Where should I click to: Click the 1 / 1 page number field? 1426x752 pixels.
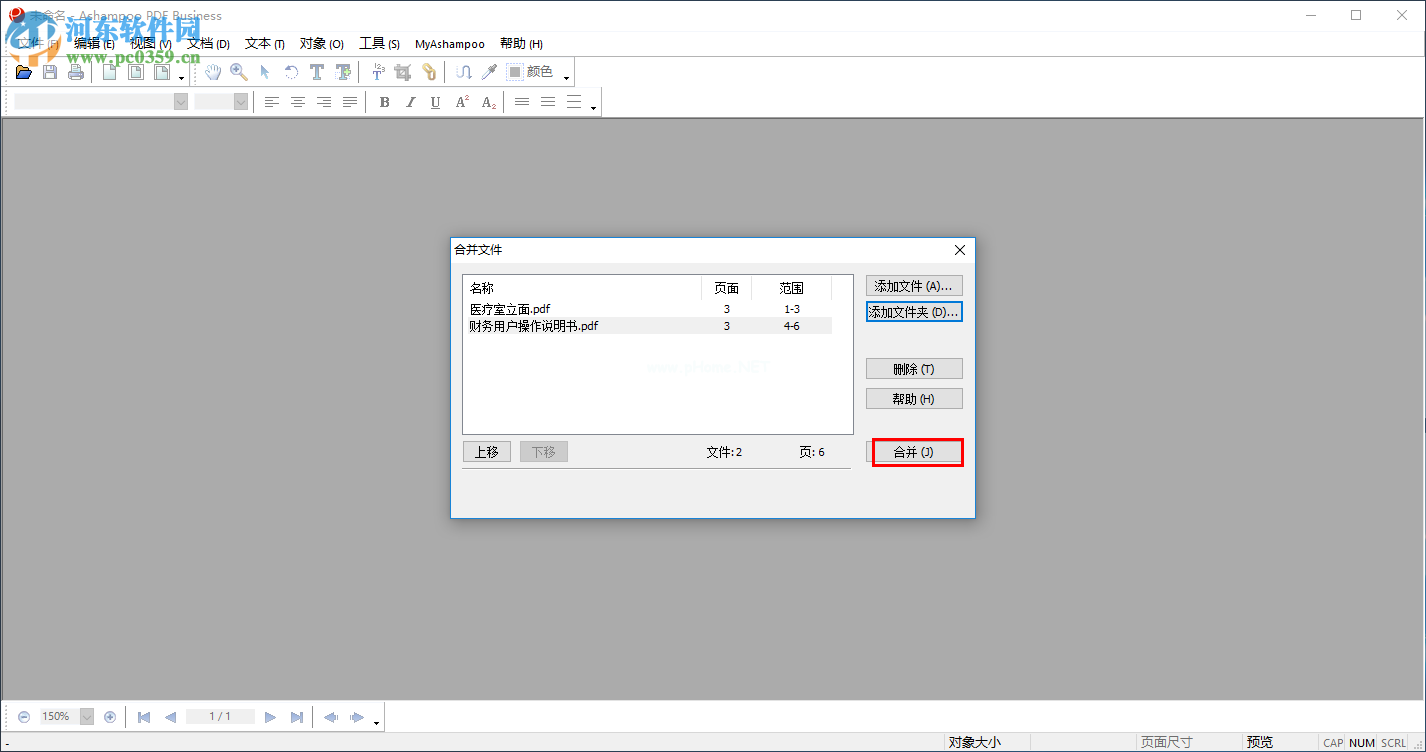click(x=221, y=716)
